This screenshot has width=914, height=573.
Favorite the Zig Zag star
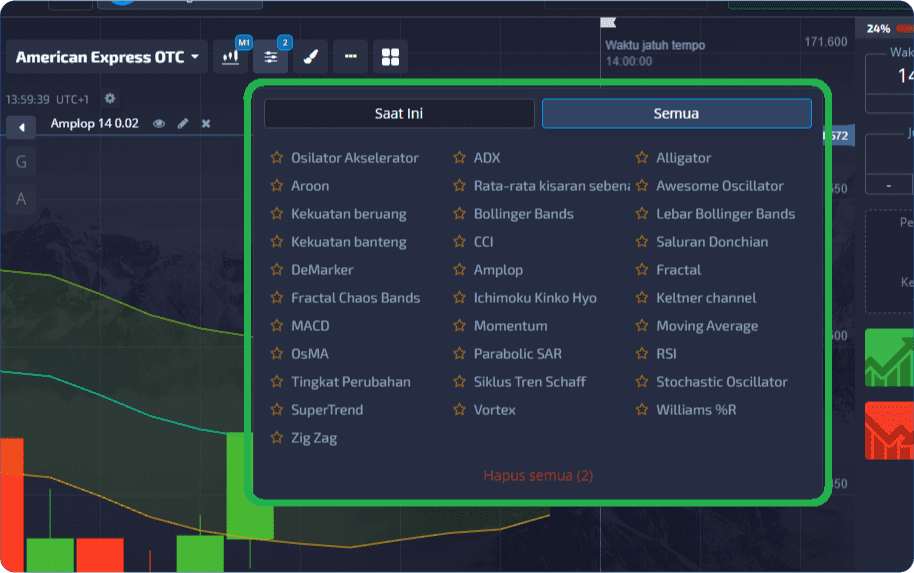(x=277, y=437)
